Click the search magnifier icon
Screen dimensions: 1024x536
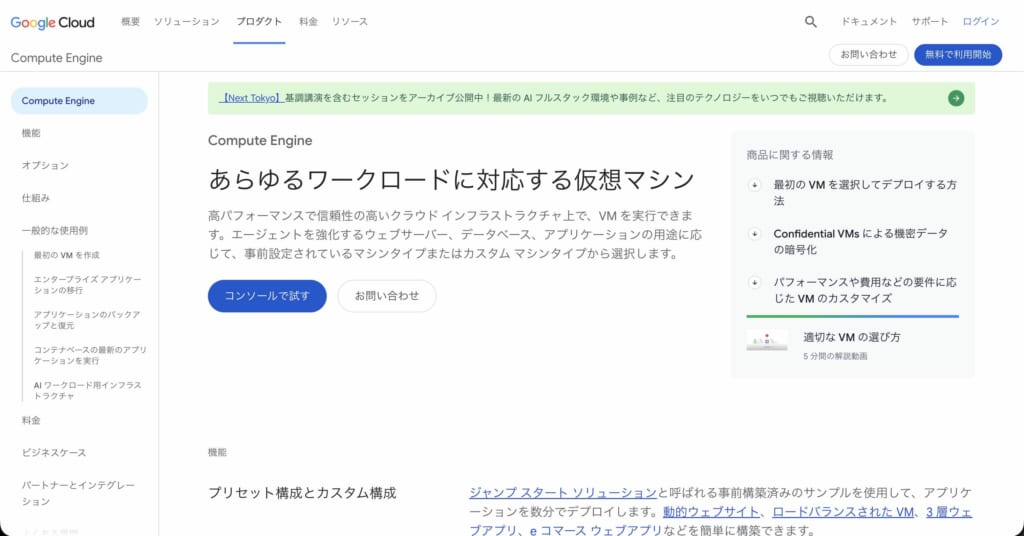(810, 22)
